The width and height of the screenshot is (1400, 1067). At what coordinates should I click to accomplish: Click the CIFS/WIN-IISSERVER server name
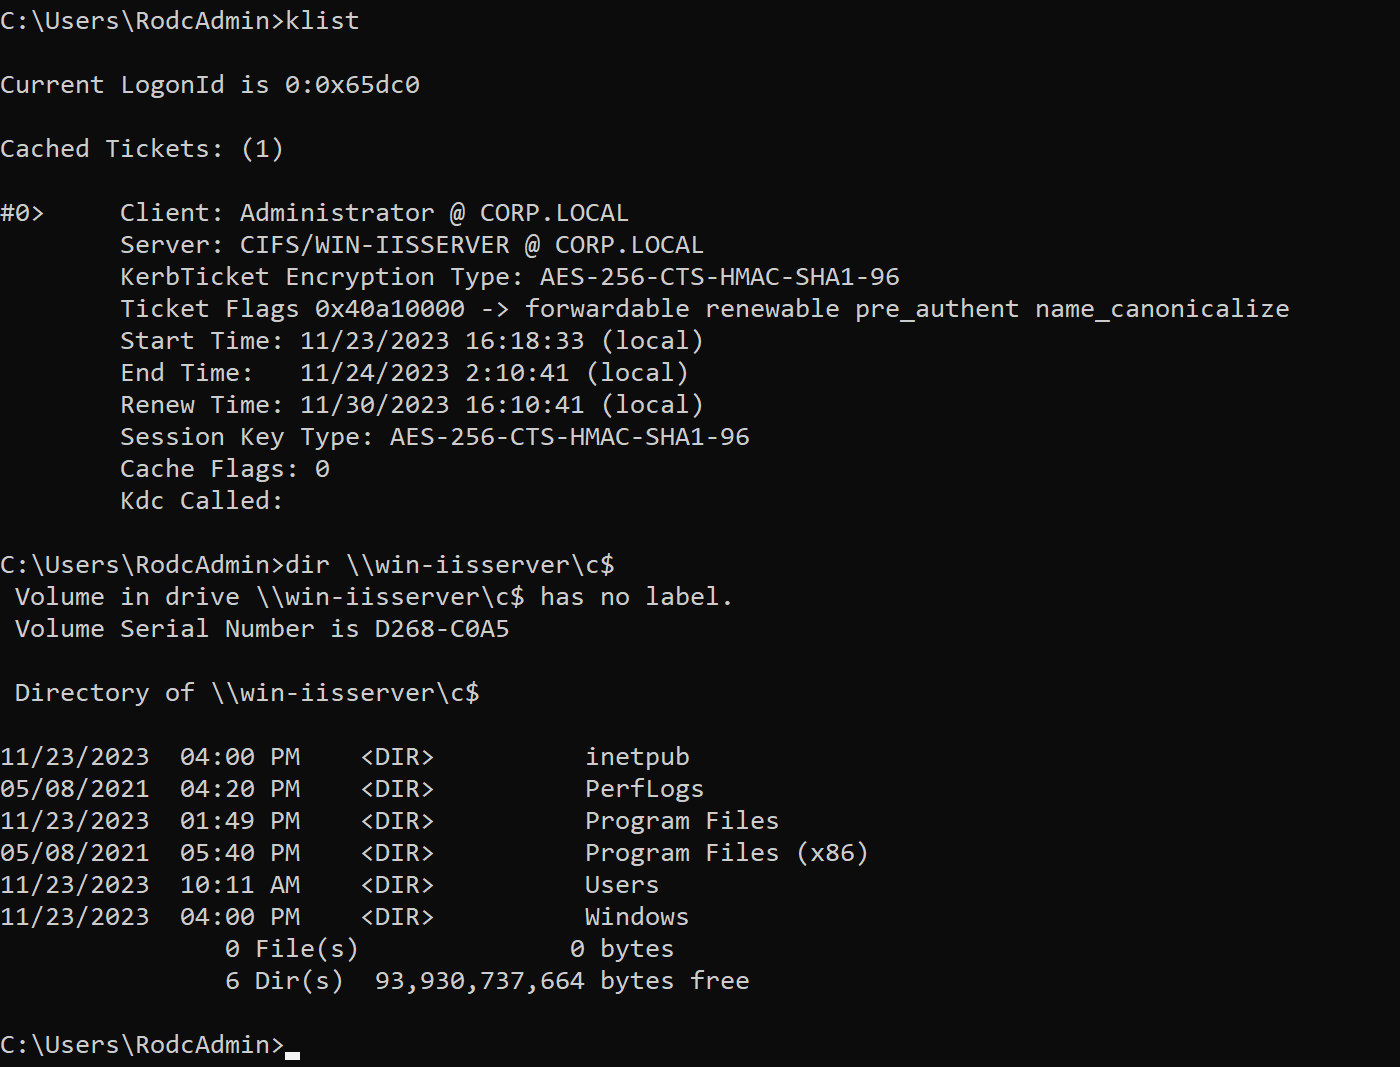pyautogui.click(x=374, y=245)
